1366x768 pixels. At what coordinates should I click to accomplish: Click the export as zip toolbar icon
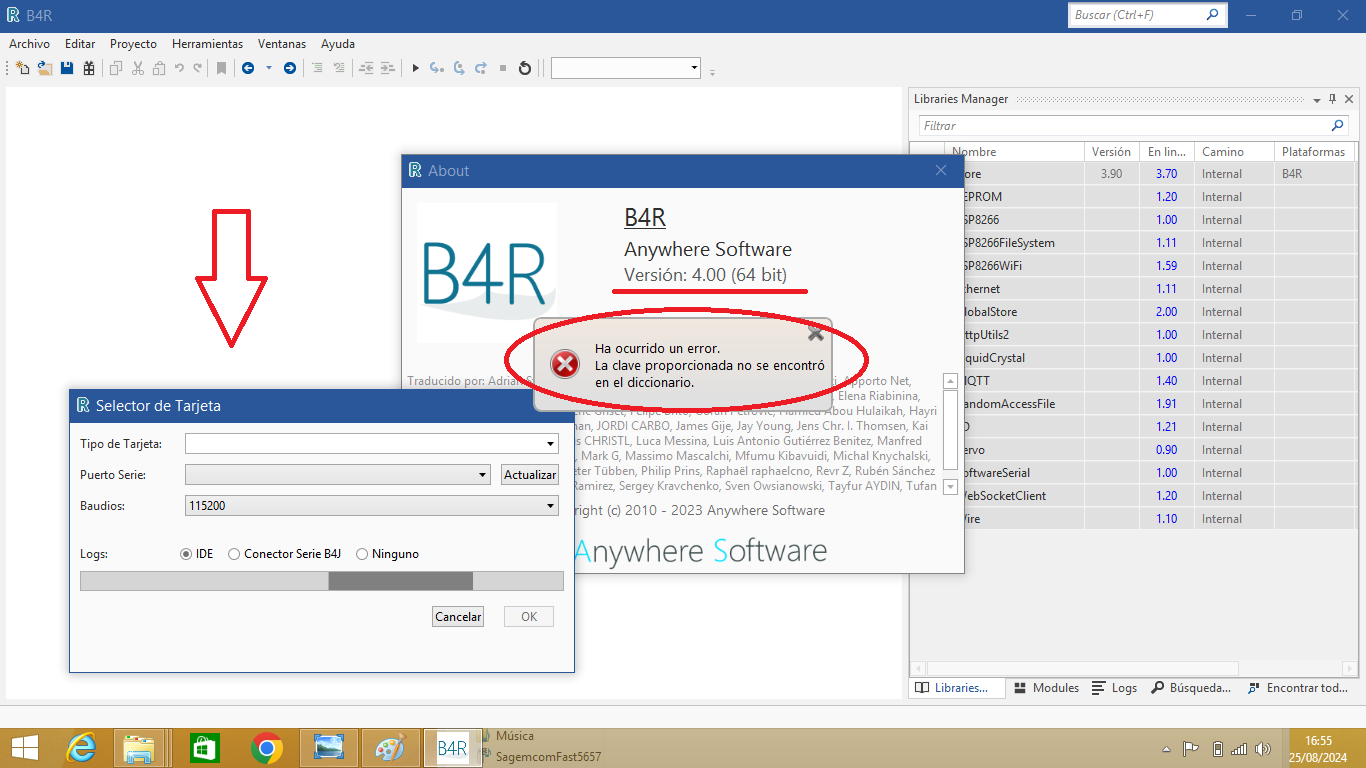click(89, 68)
